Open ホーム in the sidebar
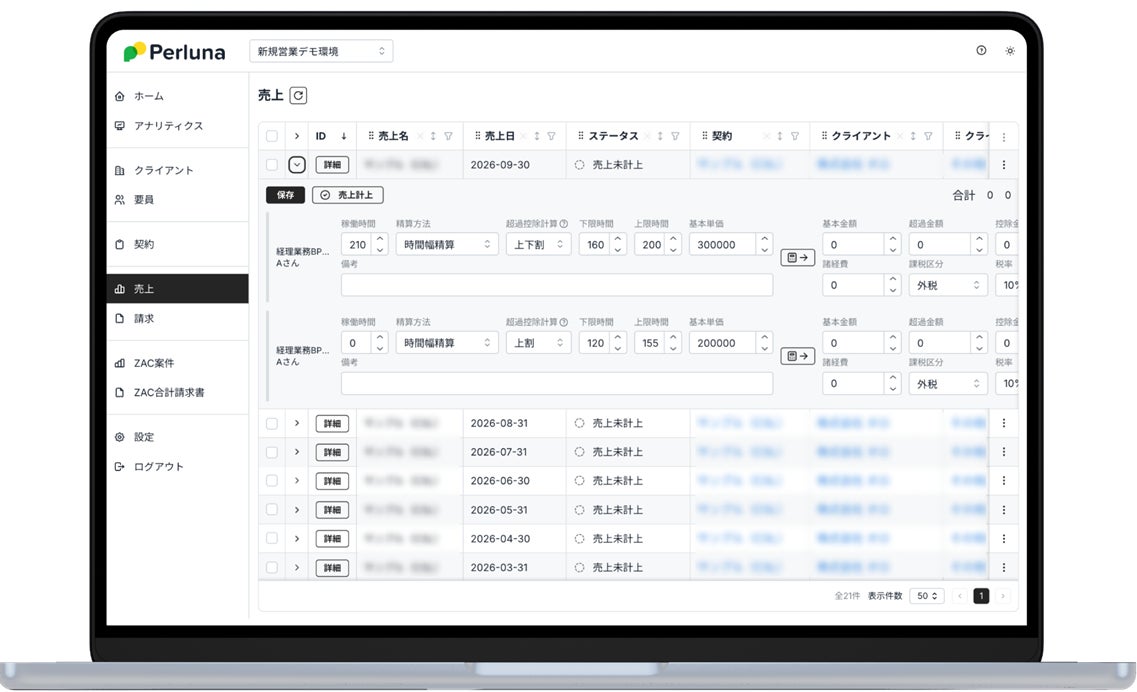This screenshot has height=692, width=1137. pos(177,96)
